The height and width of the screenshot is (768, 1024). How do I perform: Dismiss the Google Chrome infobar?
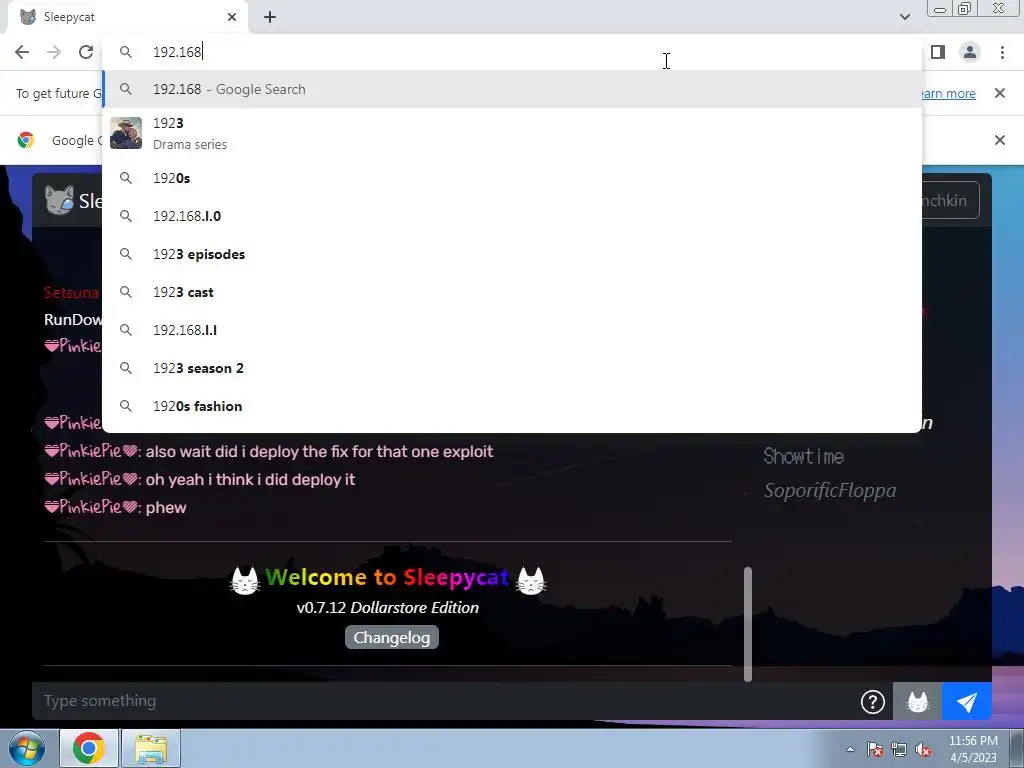[999, 140]
